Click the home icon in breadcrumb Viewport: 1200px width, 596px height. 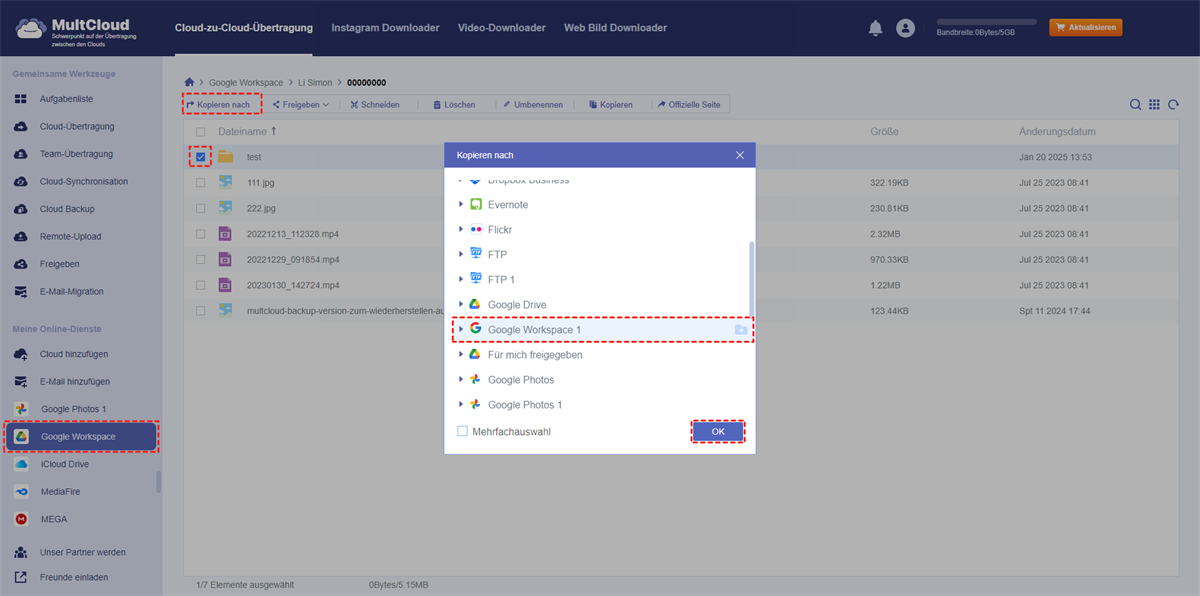point(190,82)
